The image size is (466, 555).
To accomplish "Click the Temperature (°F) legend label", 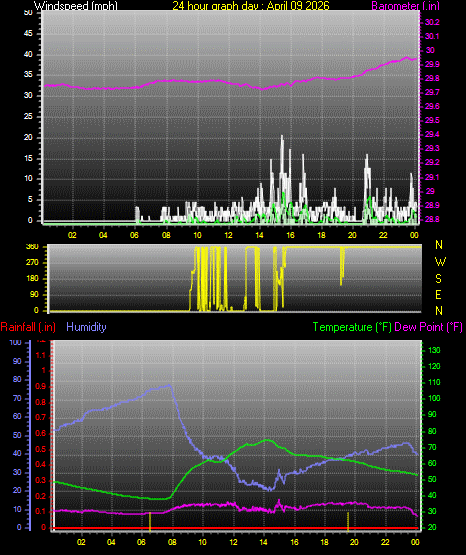I will (352, 327).
